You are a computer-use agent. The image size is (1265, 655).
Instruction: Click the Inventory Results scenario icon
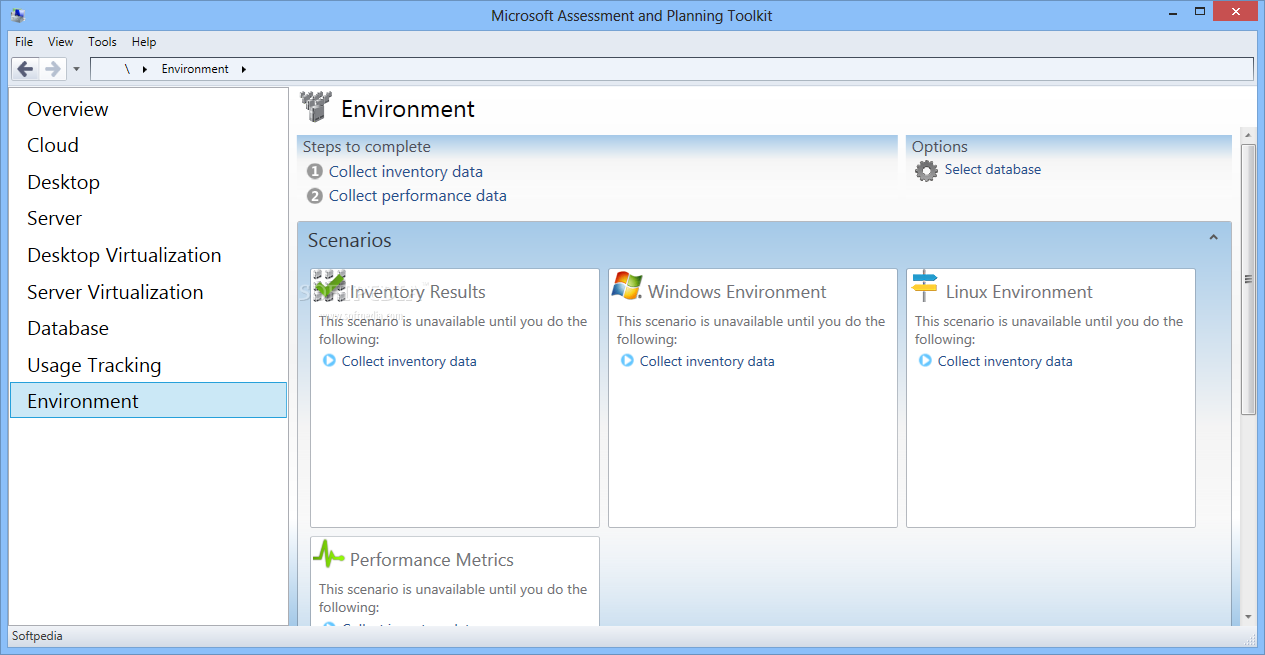click(329, 285)
